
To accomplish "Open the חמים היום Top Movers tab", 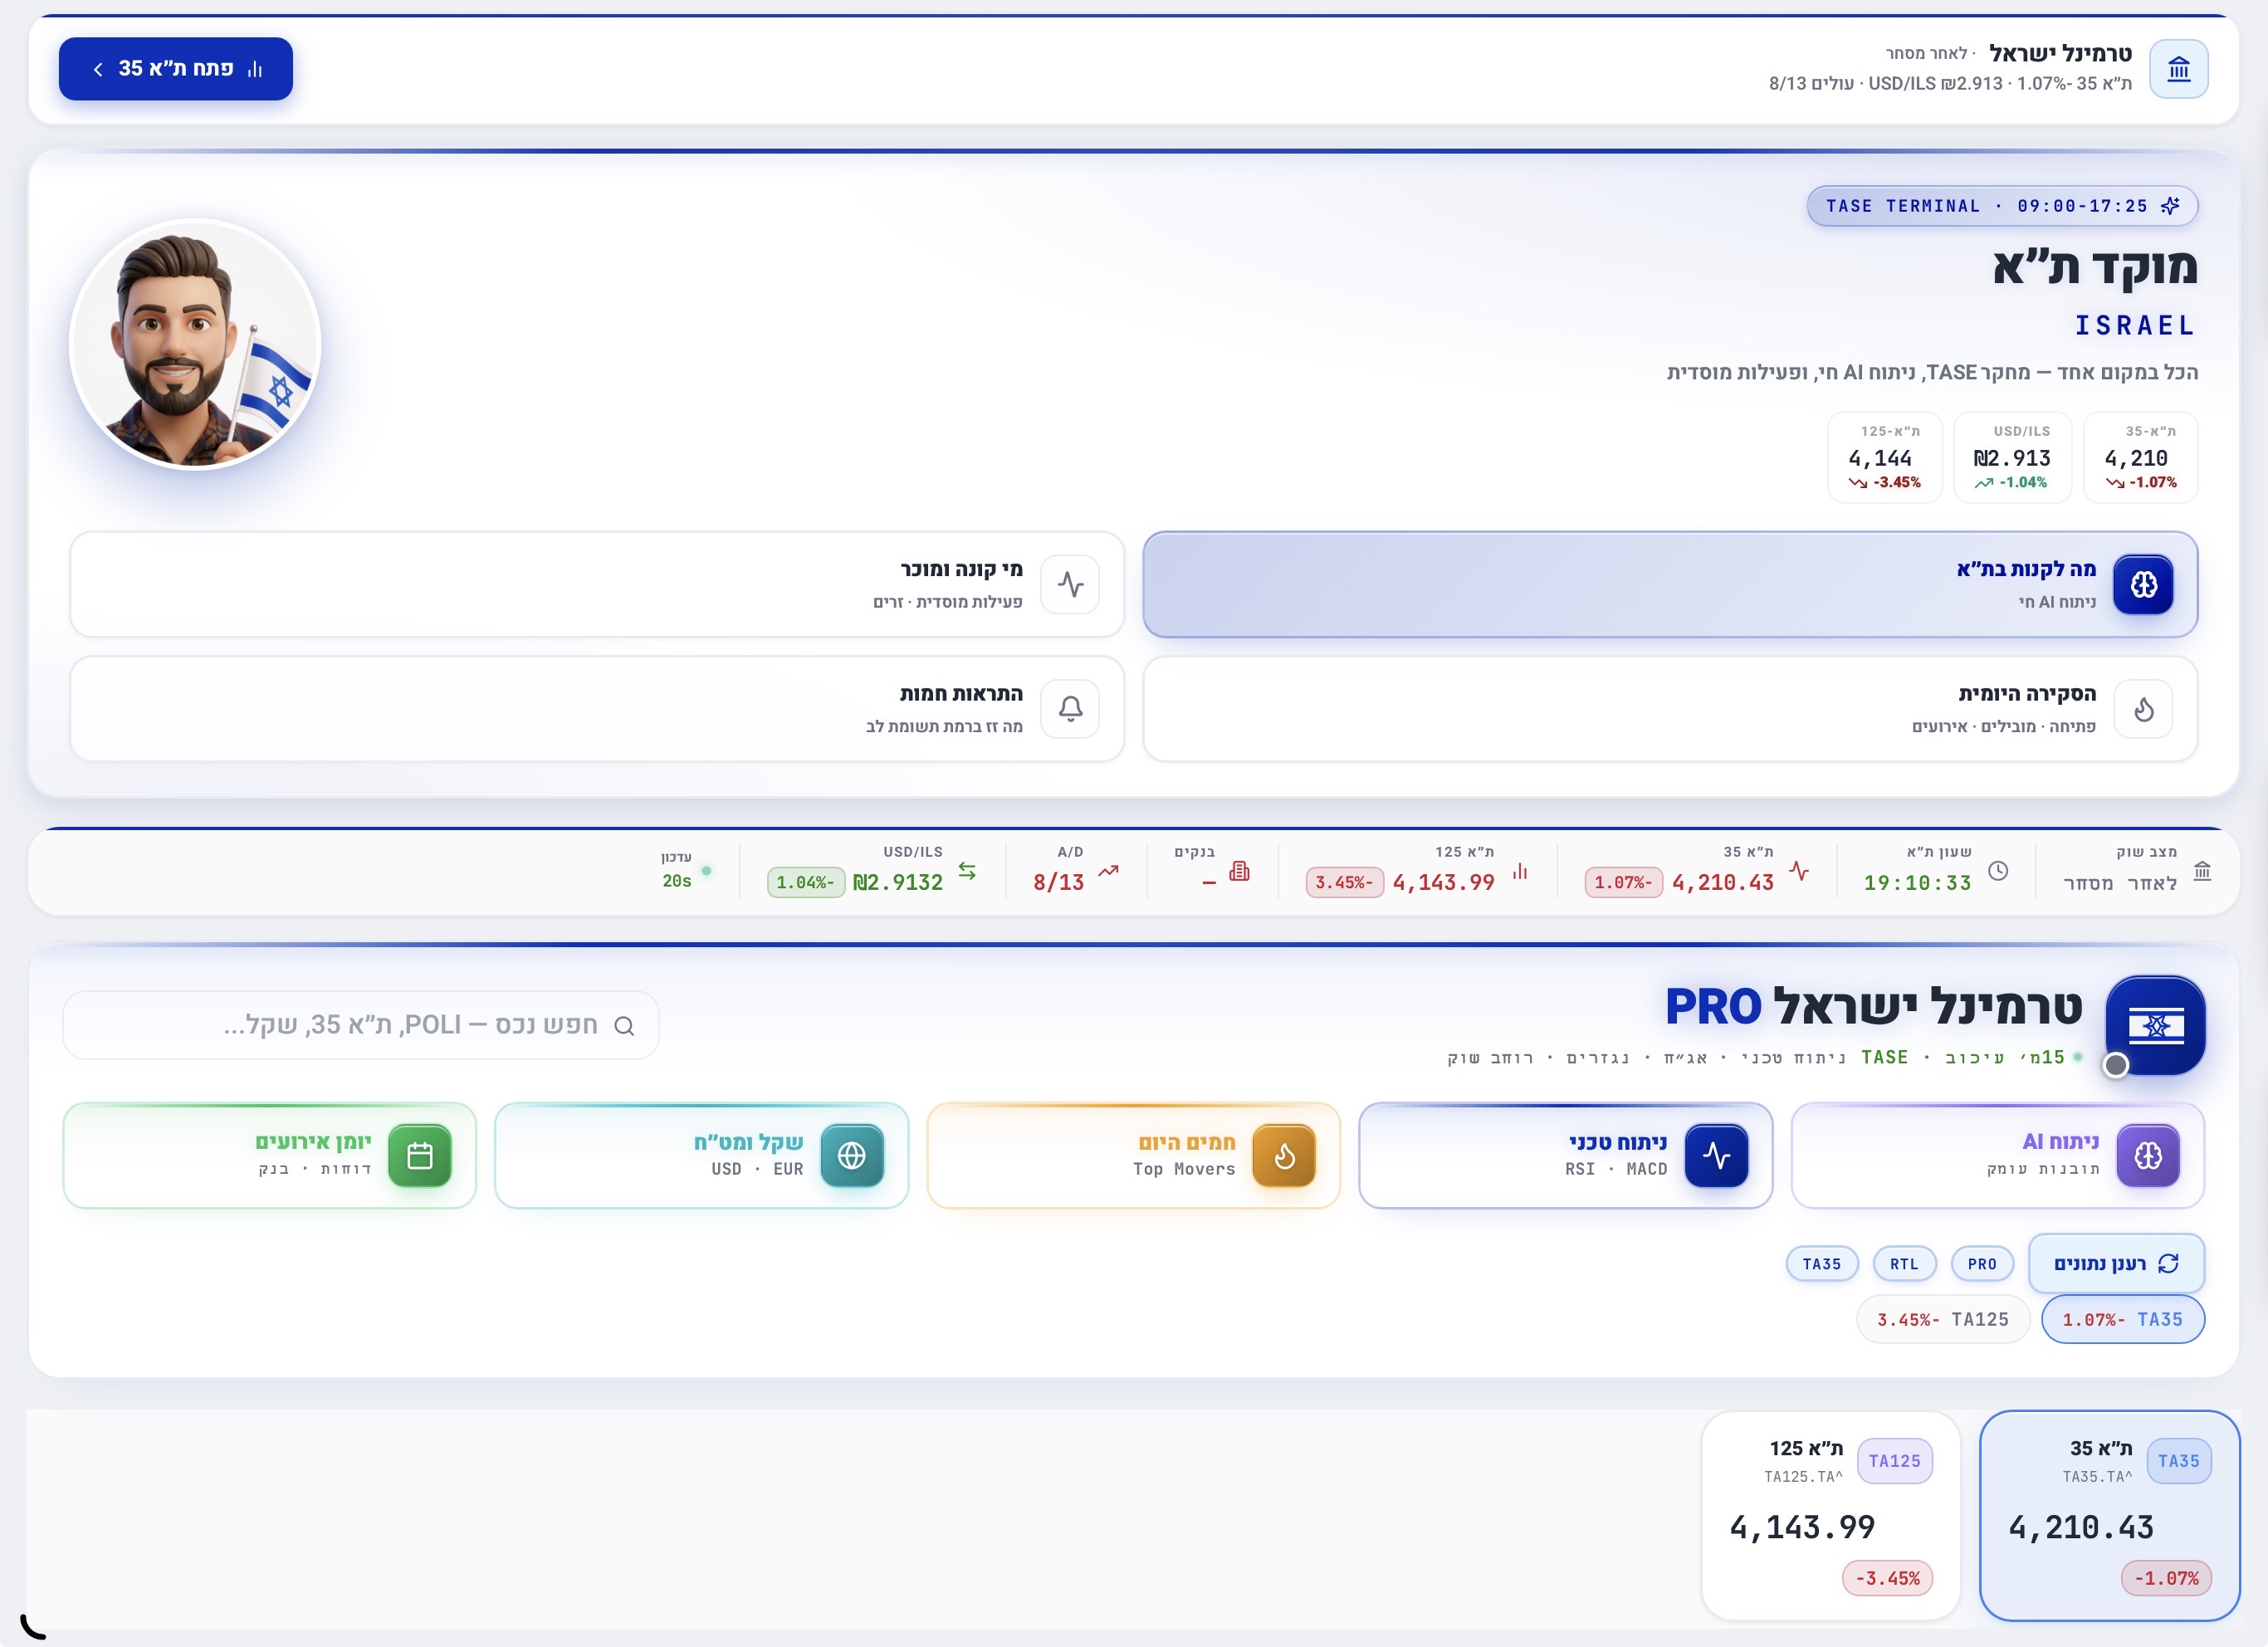I will pyautogui.click(x=1134, y=1156).
